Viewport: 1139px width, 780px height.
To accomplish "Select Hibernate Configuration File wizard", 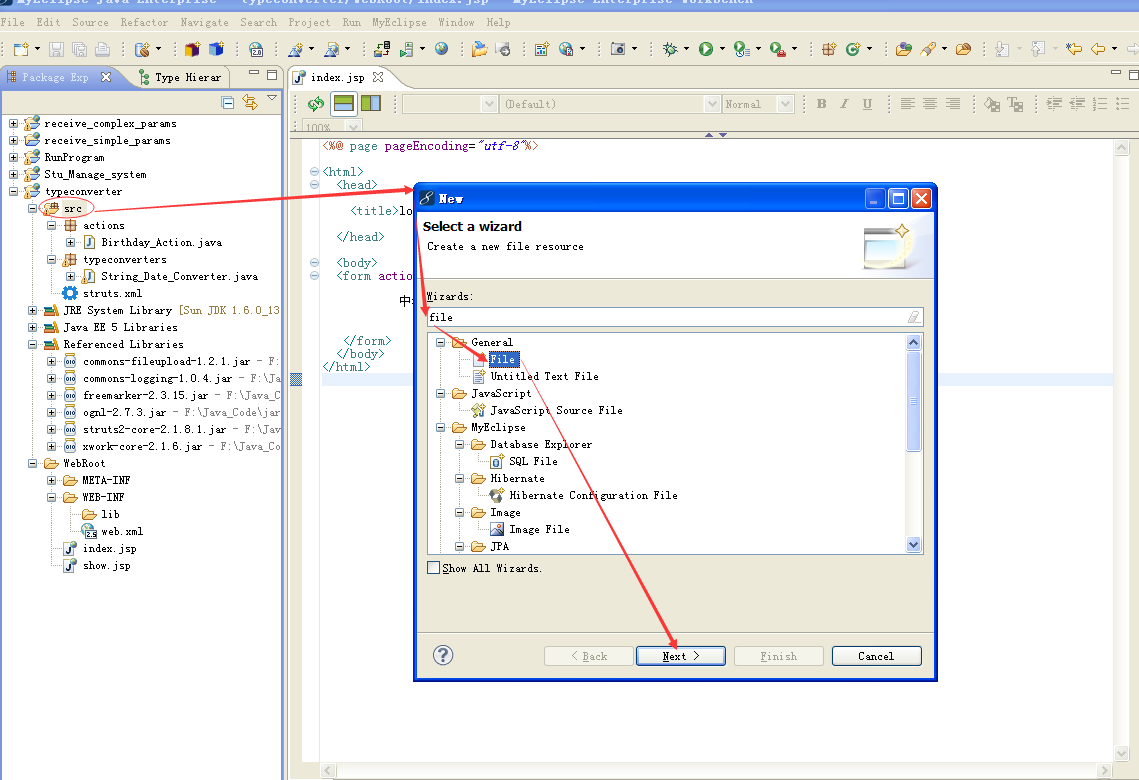I will 593,495.
